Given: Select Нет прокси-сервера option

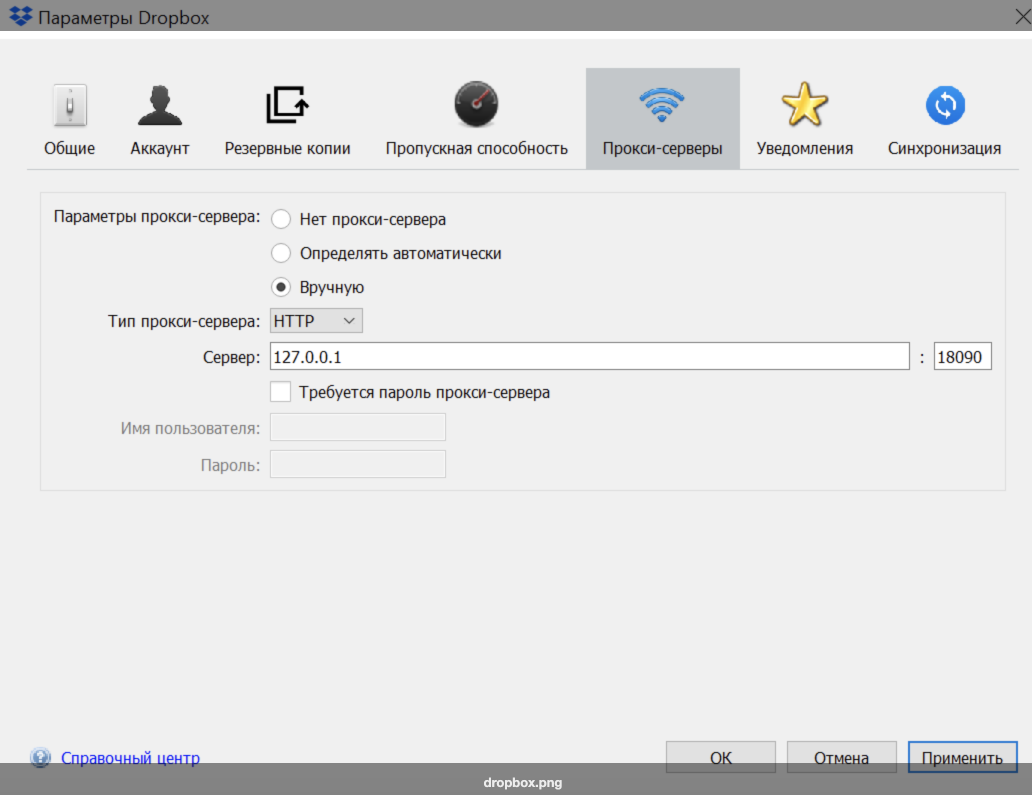Looking at the screenshot, I should (x=281, y=218).
